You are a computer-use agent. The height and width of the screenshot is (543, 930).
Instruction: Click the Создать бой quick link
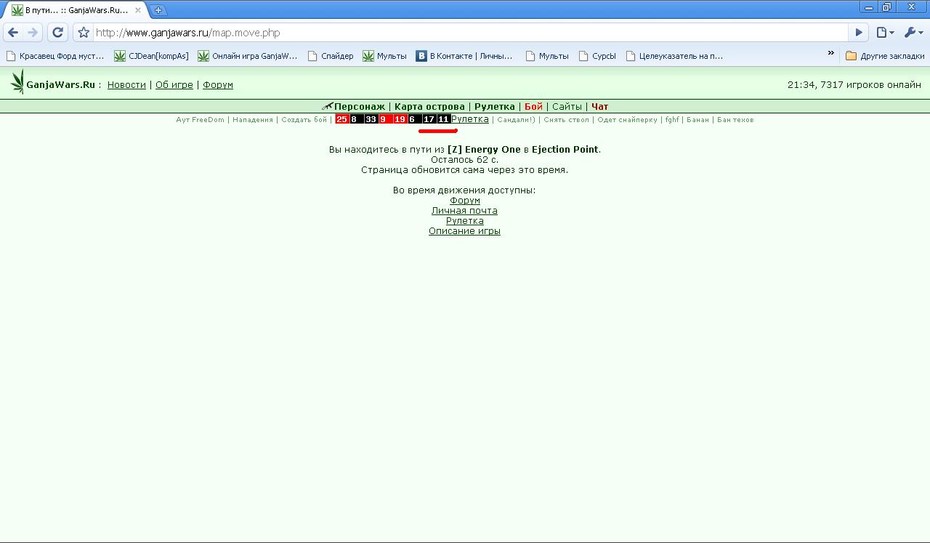[x=304, y=120]
